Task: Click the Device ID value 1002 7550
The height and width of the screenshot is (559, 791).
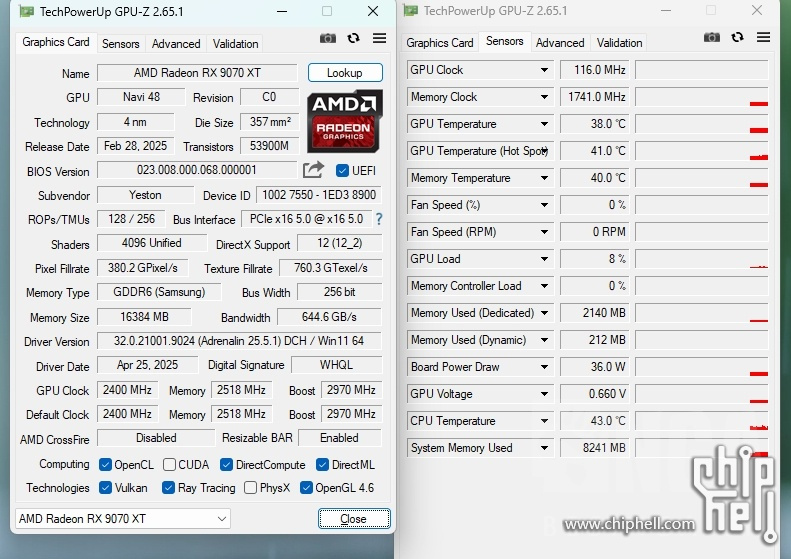Action: 319,195
